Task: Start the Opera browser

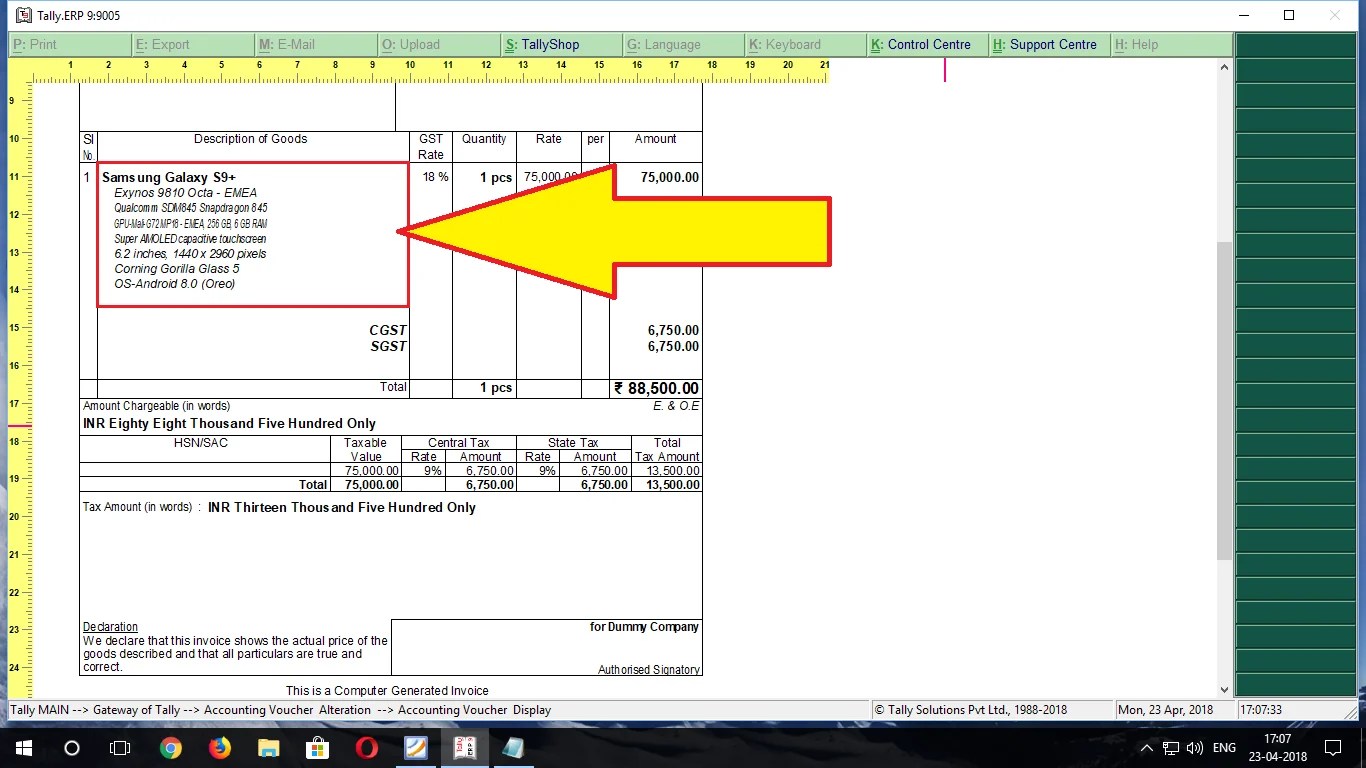Action: pos(366,747)
